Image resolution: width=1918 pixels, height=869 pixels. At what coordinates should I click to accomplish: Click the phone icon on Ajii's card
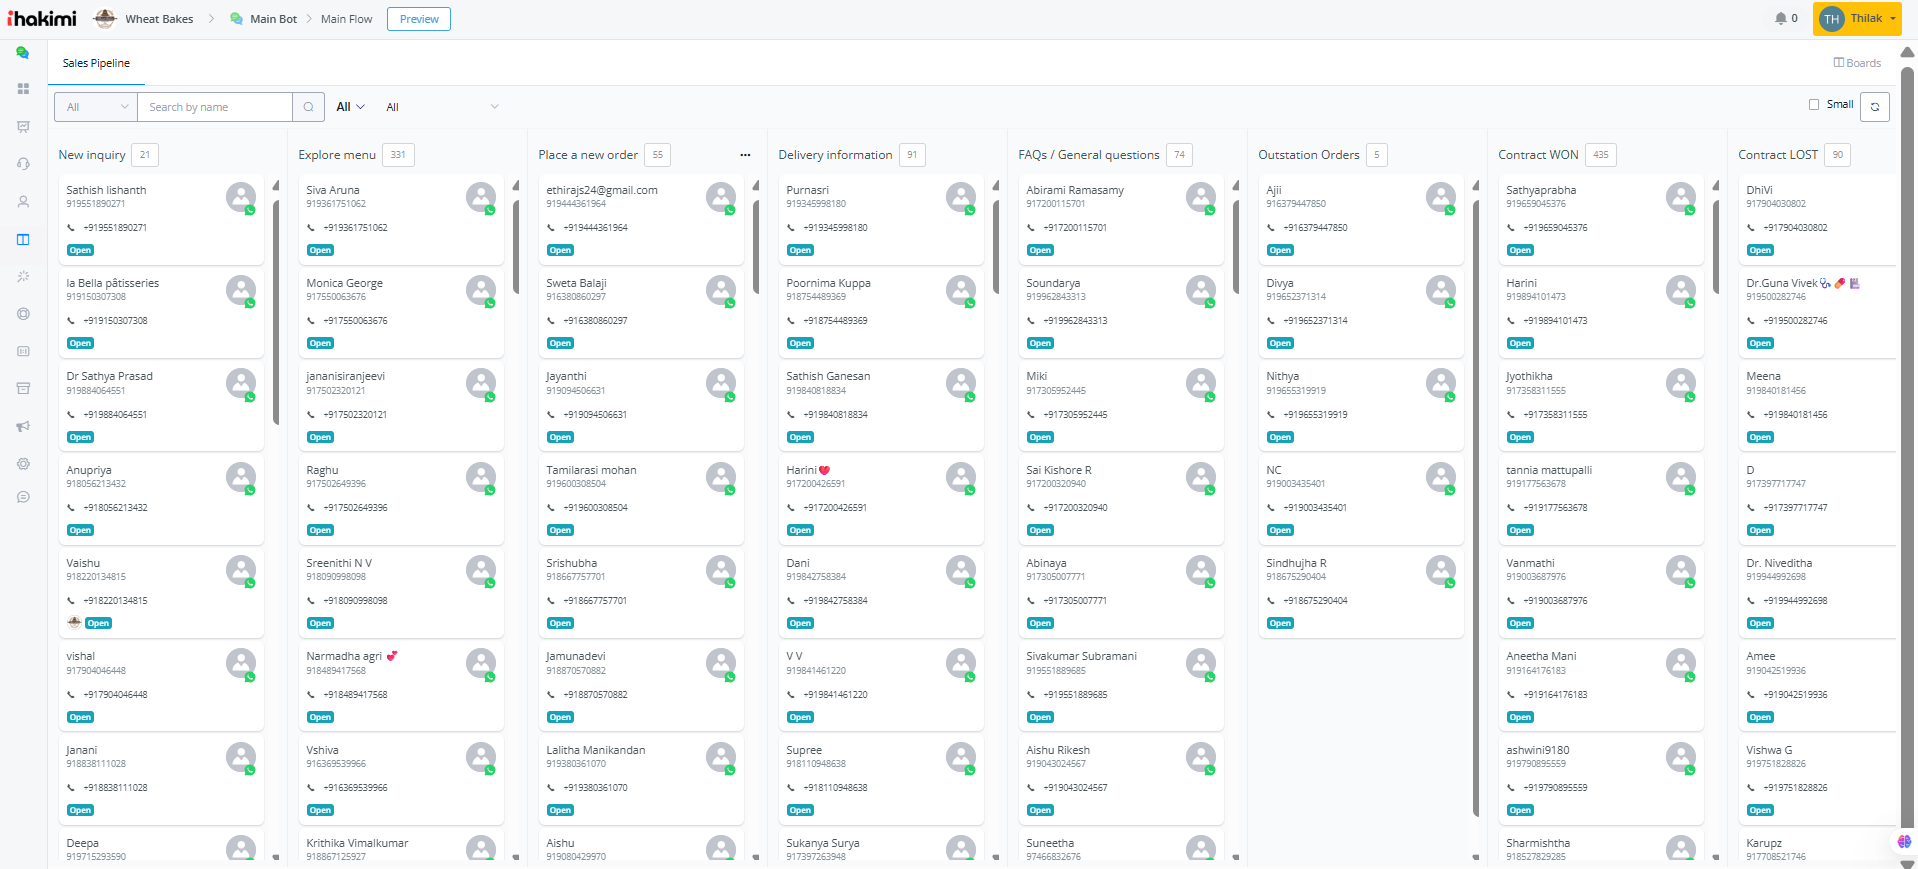pos(1271,228)
